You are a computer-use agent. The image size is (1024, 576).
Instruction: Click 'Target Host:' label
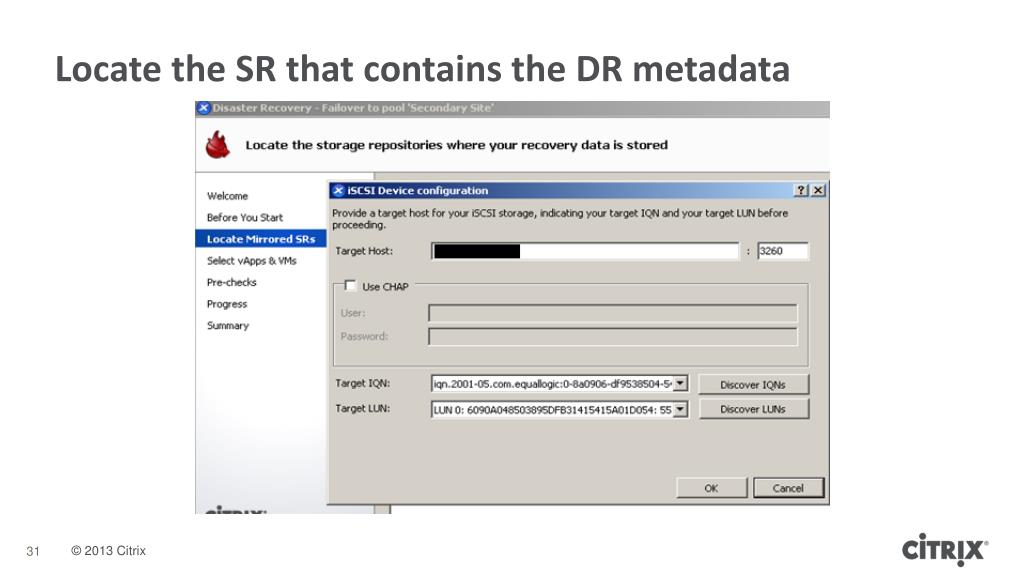pyautogui.click(x=364, y=251)
